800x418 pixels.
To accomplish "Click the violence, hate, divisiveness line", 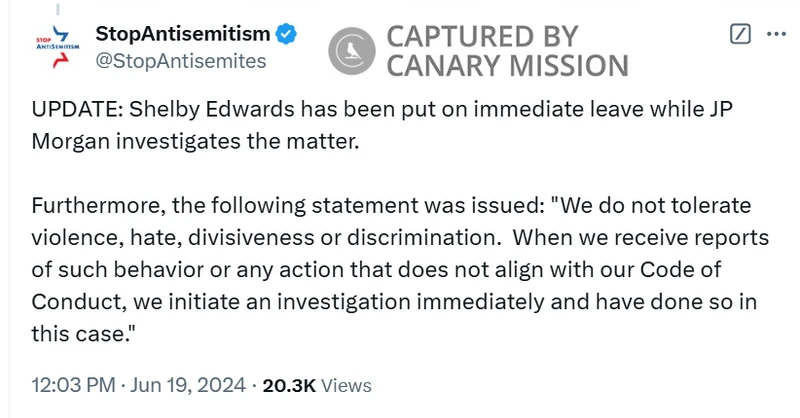I will (400, 238).
